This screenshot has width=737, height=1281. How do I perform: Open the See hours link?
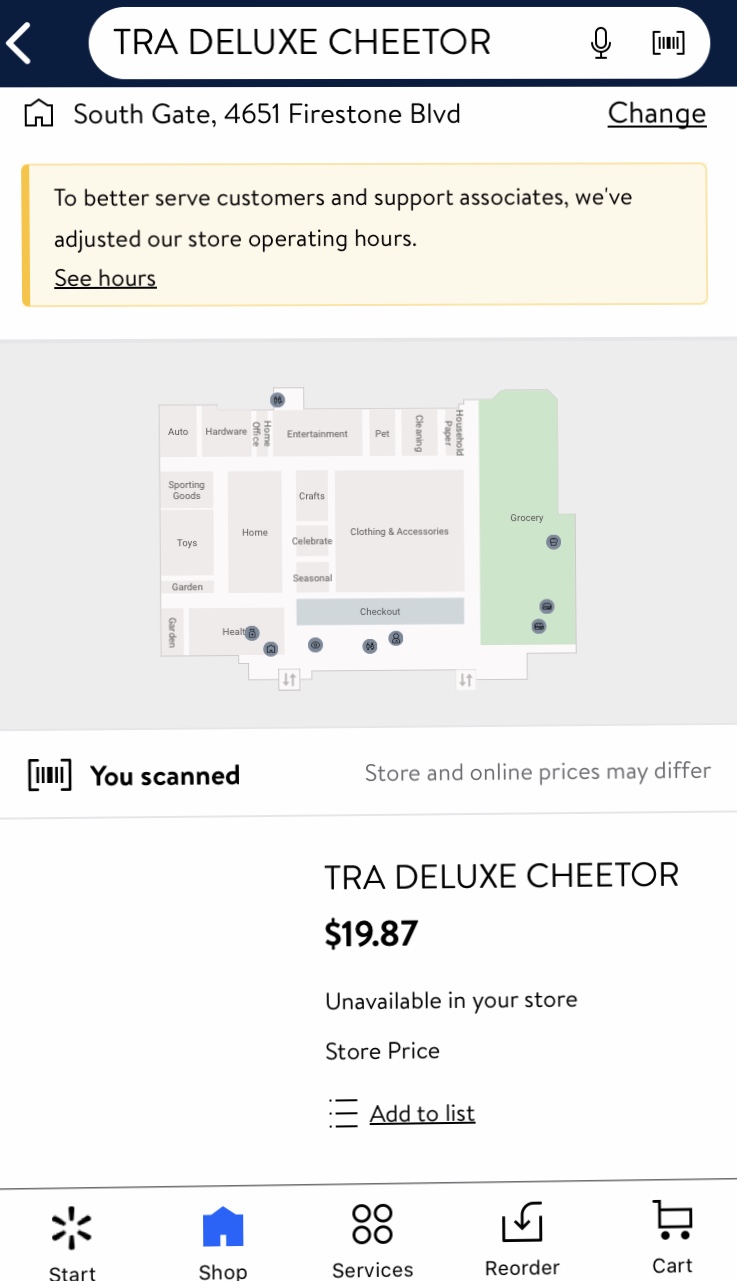click(105, 278)
